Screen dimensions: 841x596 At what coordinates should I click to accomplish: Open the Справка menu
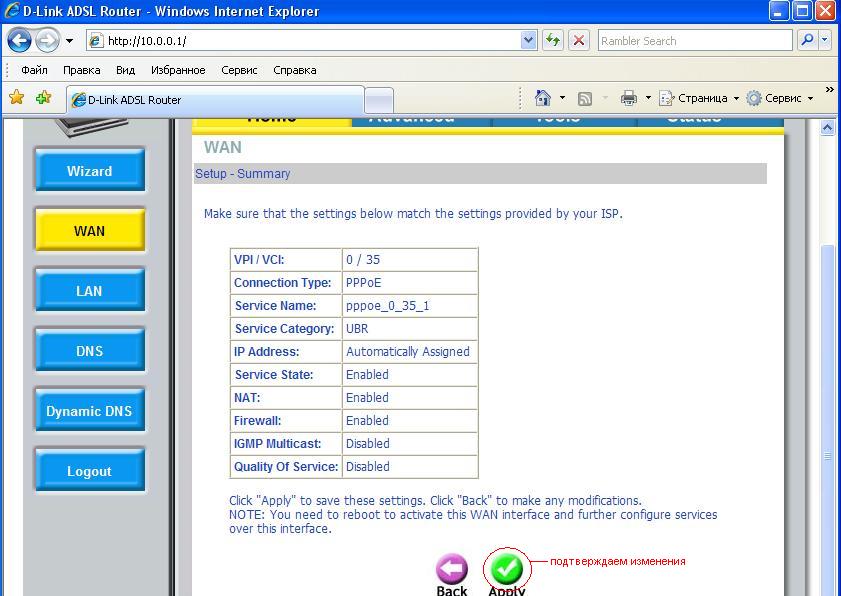tap(294, 70)
